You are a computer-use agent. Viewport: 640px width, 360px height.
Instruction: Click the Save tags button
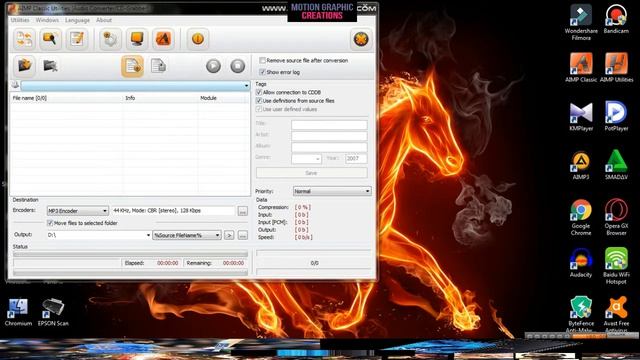click(x=311, y=173)
